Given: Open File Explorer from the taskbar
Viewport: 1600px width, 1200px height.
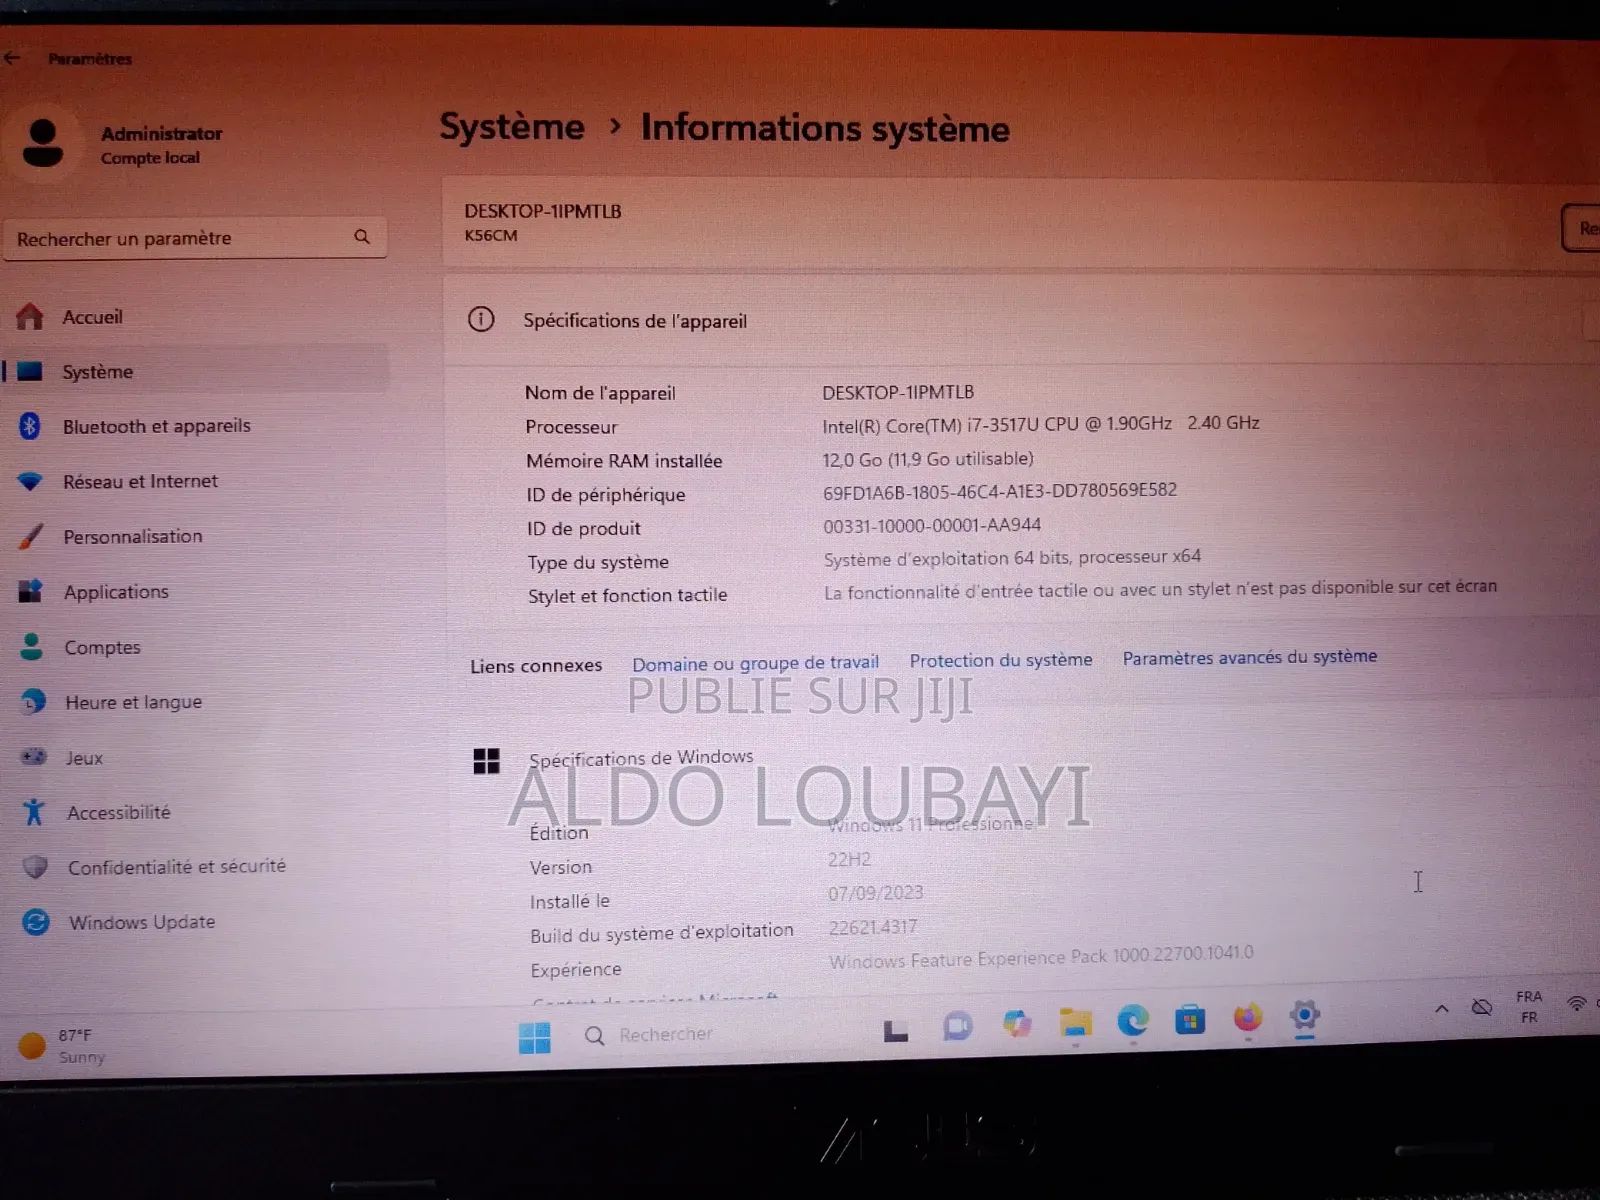Looking at the screenshot, I should coord(1076,1022).
